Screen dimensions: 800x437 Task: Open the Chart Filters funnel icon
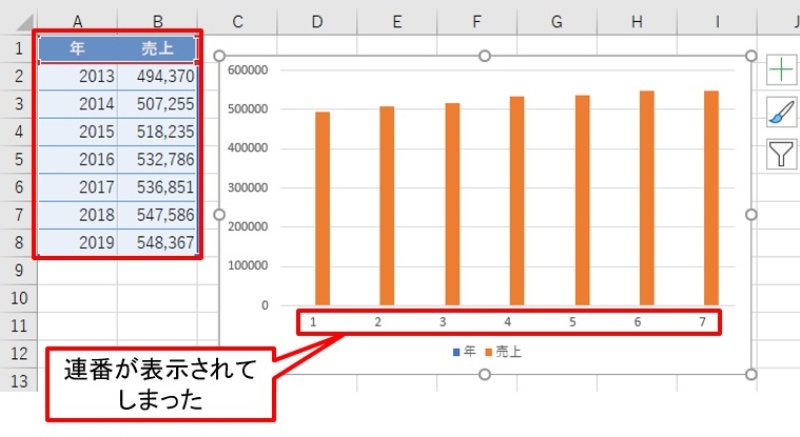tap(781, 154)
